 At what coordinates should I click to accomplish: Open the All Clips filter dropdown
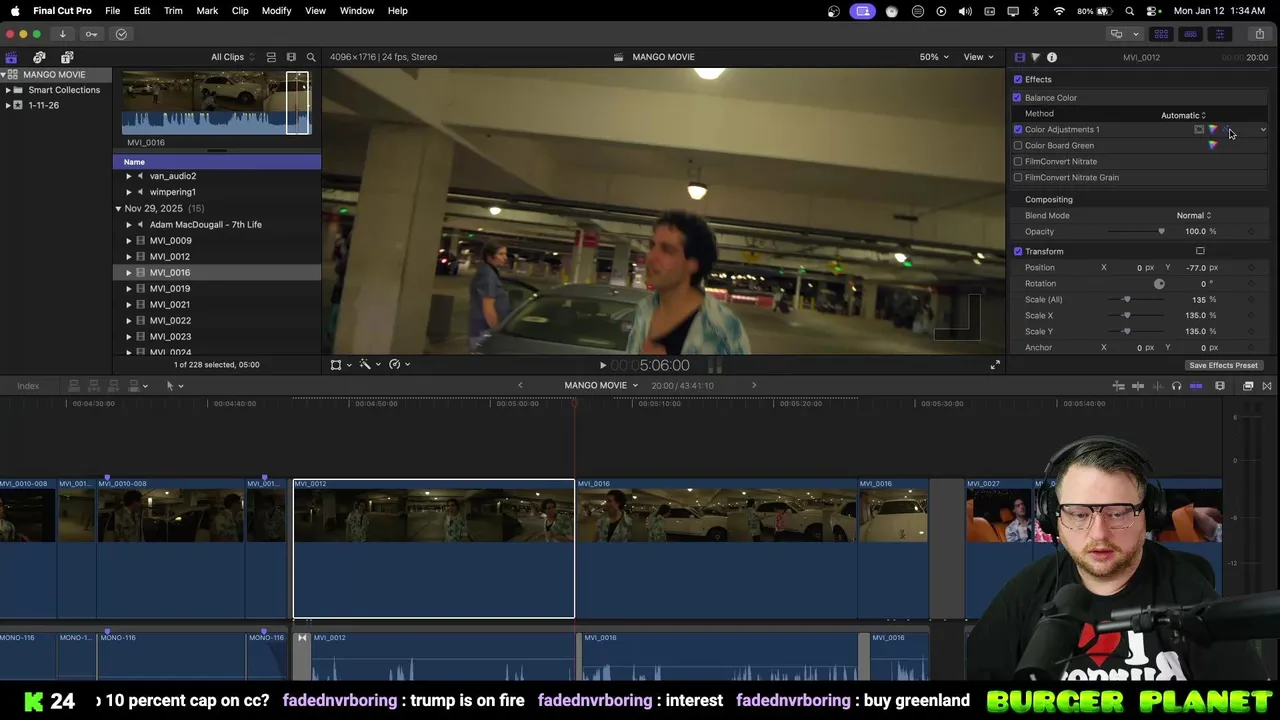(x=233, y=57)
